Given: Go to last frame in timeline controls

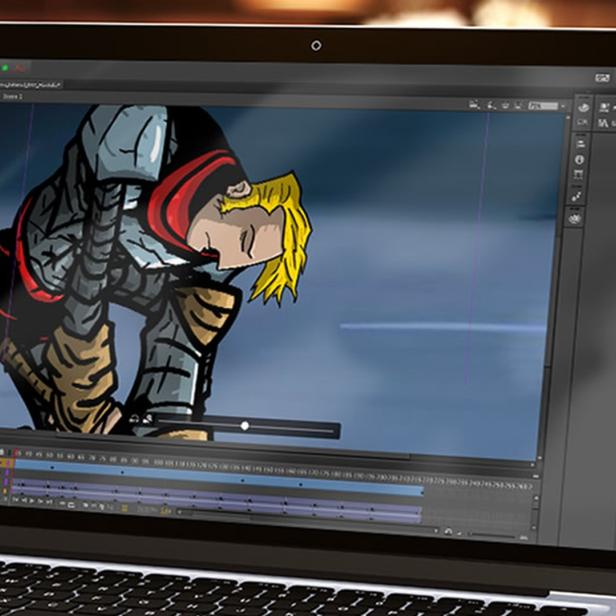Looking at the screenshot, I should (x=49, y=502).
